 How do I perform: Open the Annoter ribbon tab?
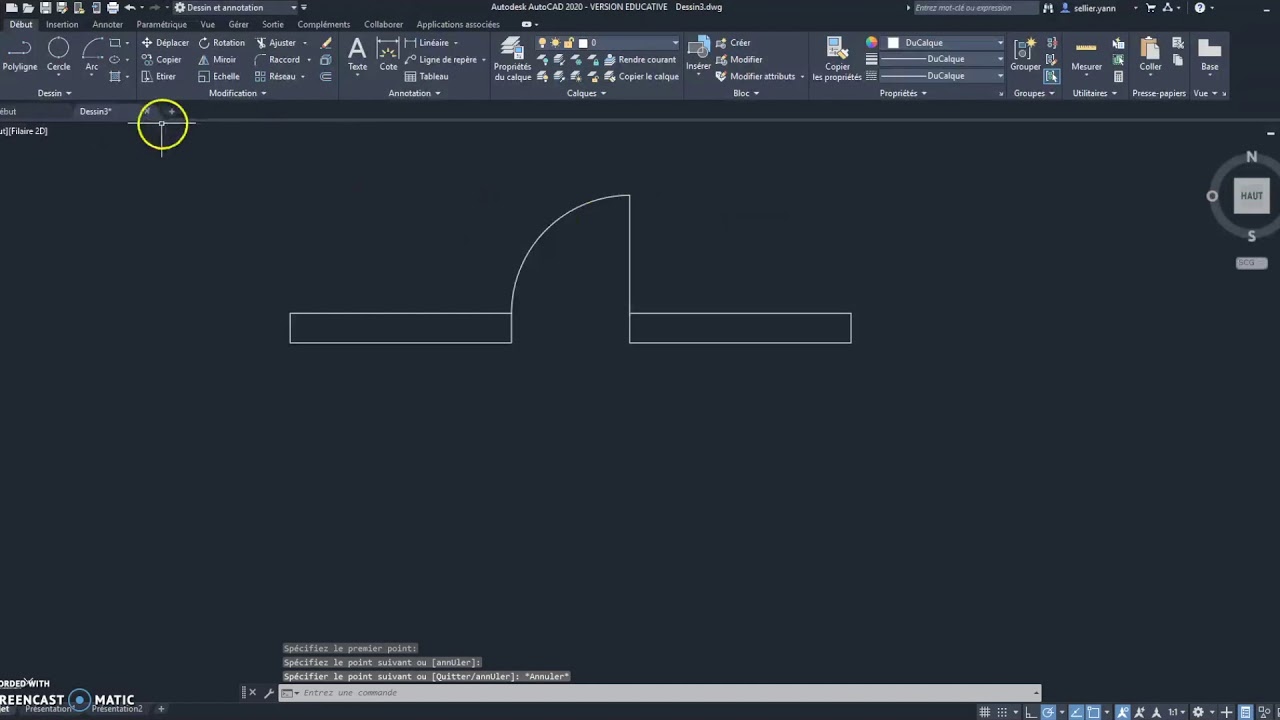tap(108, 24)
